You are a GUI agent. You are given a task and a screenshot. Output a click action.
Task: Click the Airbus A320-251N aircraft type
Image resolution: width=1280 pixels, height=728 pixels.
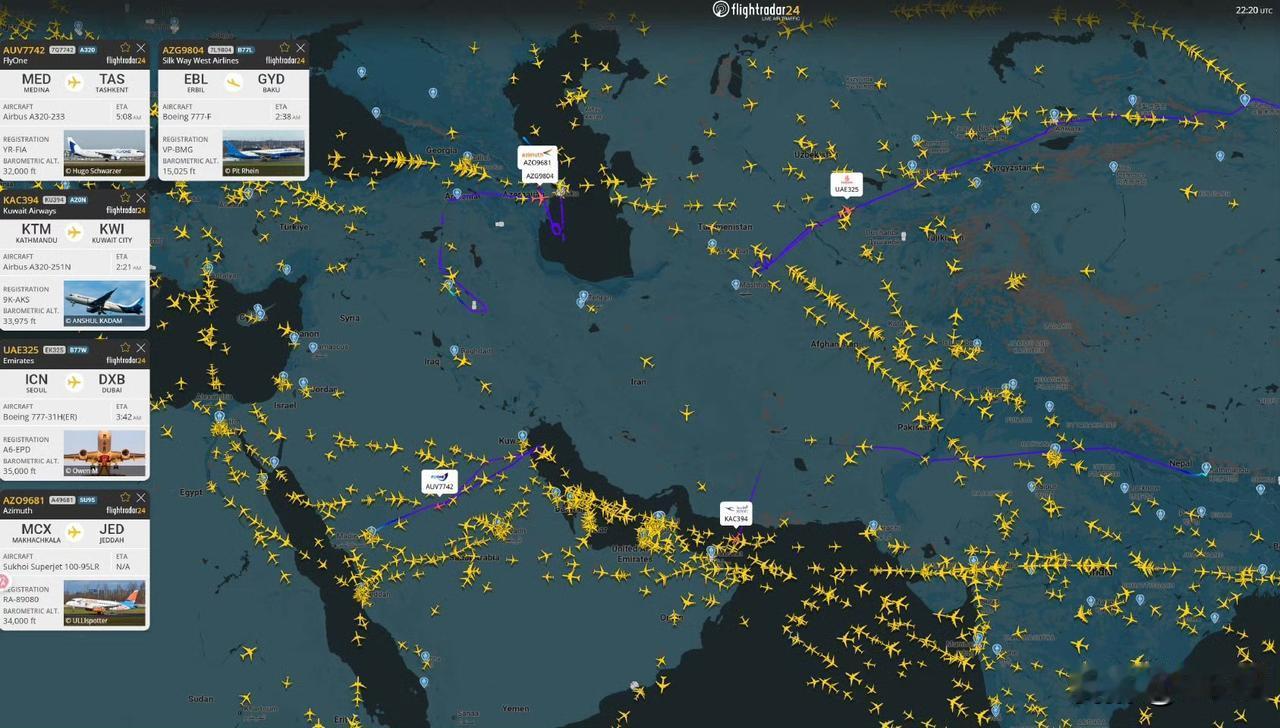(37, 267)
